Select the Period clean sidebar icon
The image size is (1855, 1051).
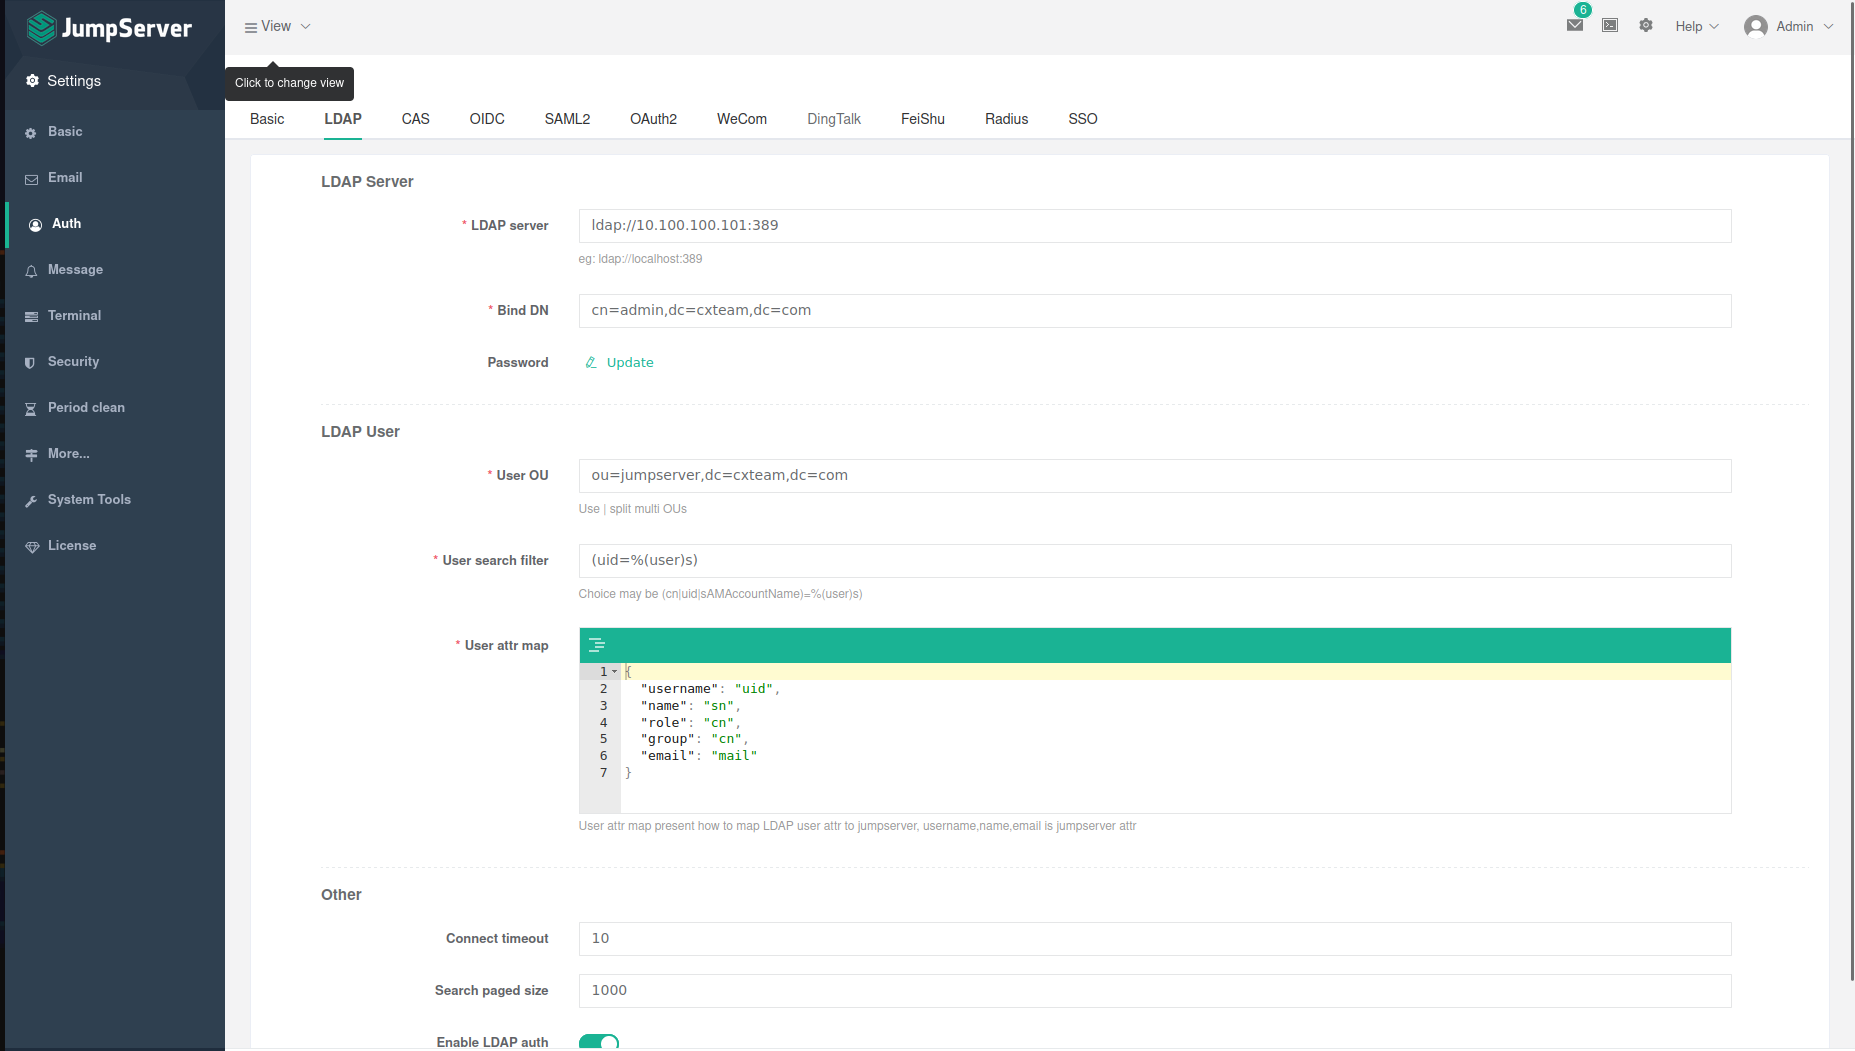point(33,407)
